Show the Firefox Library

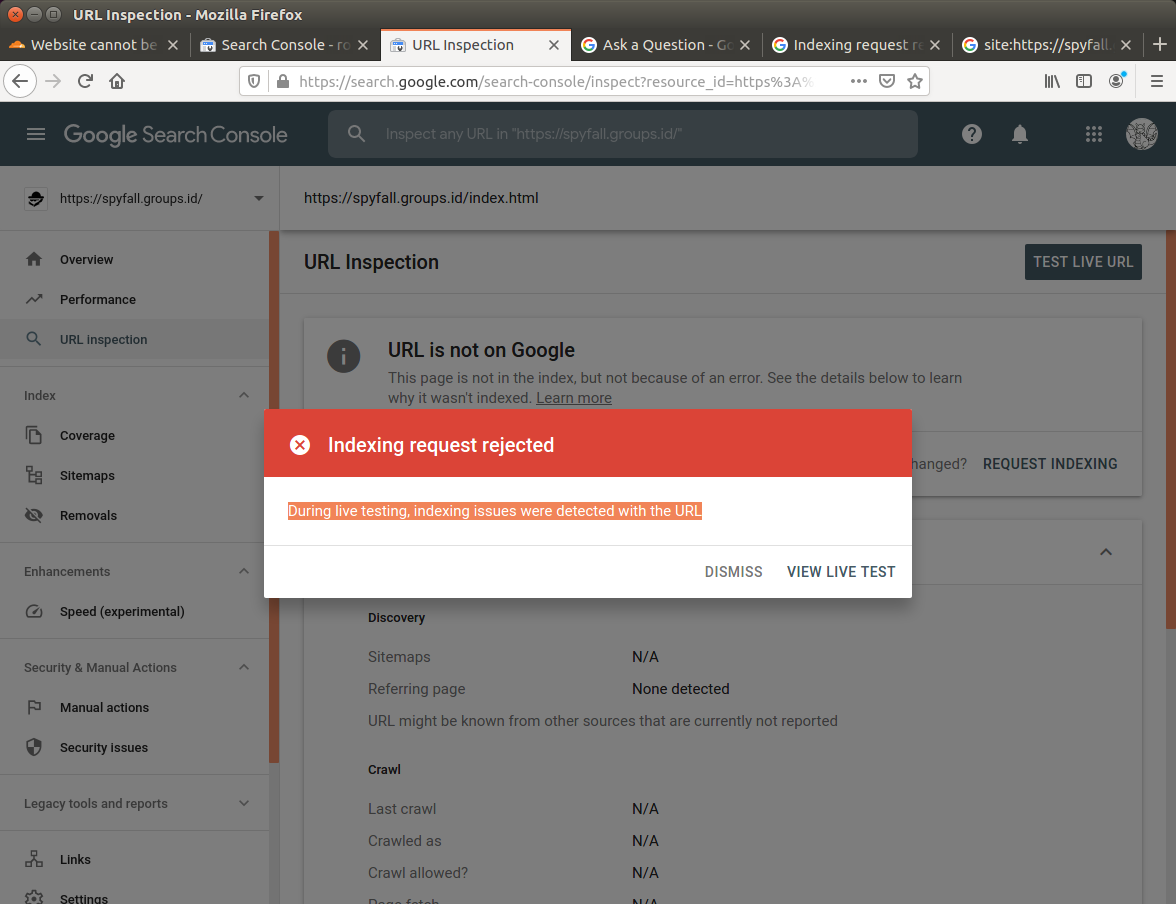1052,81
